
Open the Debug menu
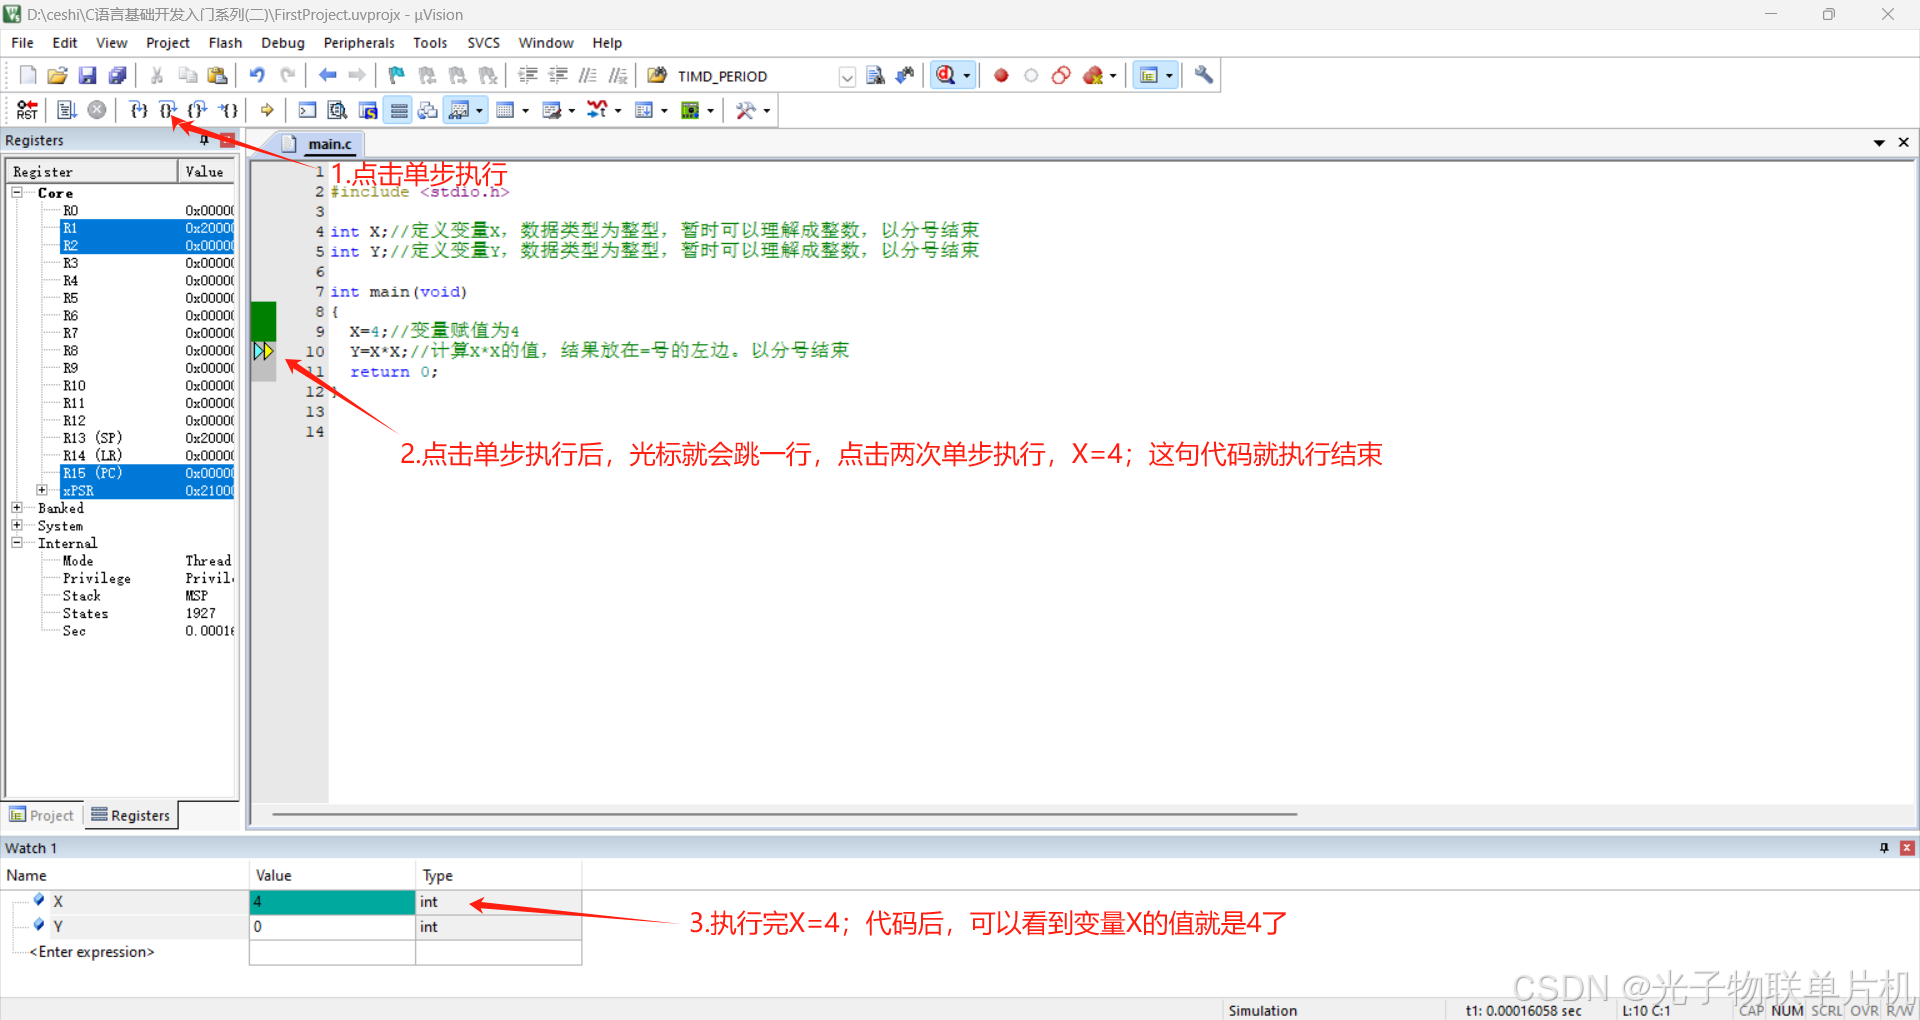pyautogui.click(x=283, y=43)
